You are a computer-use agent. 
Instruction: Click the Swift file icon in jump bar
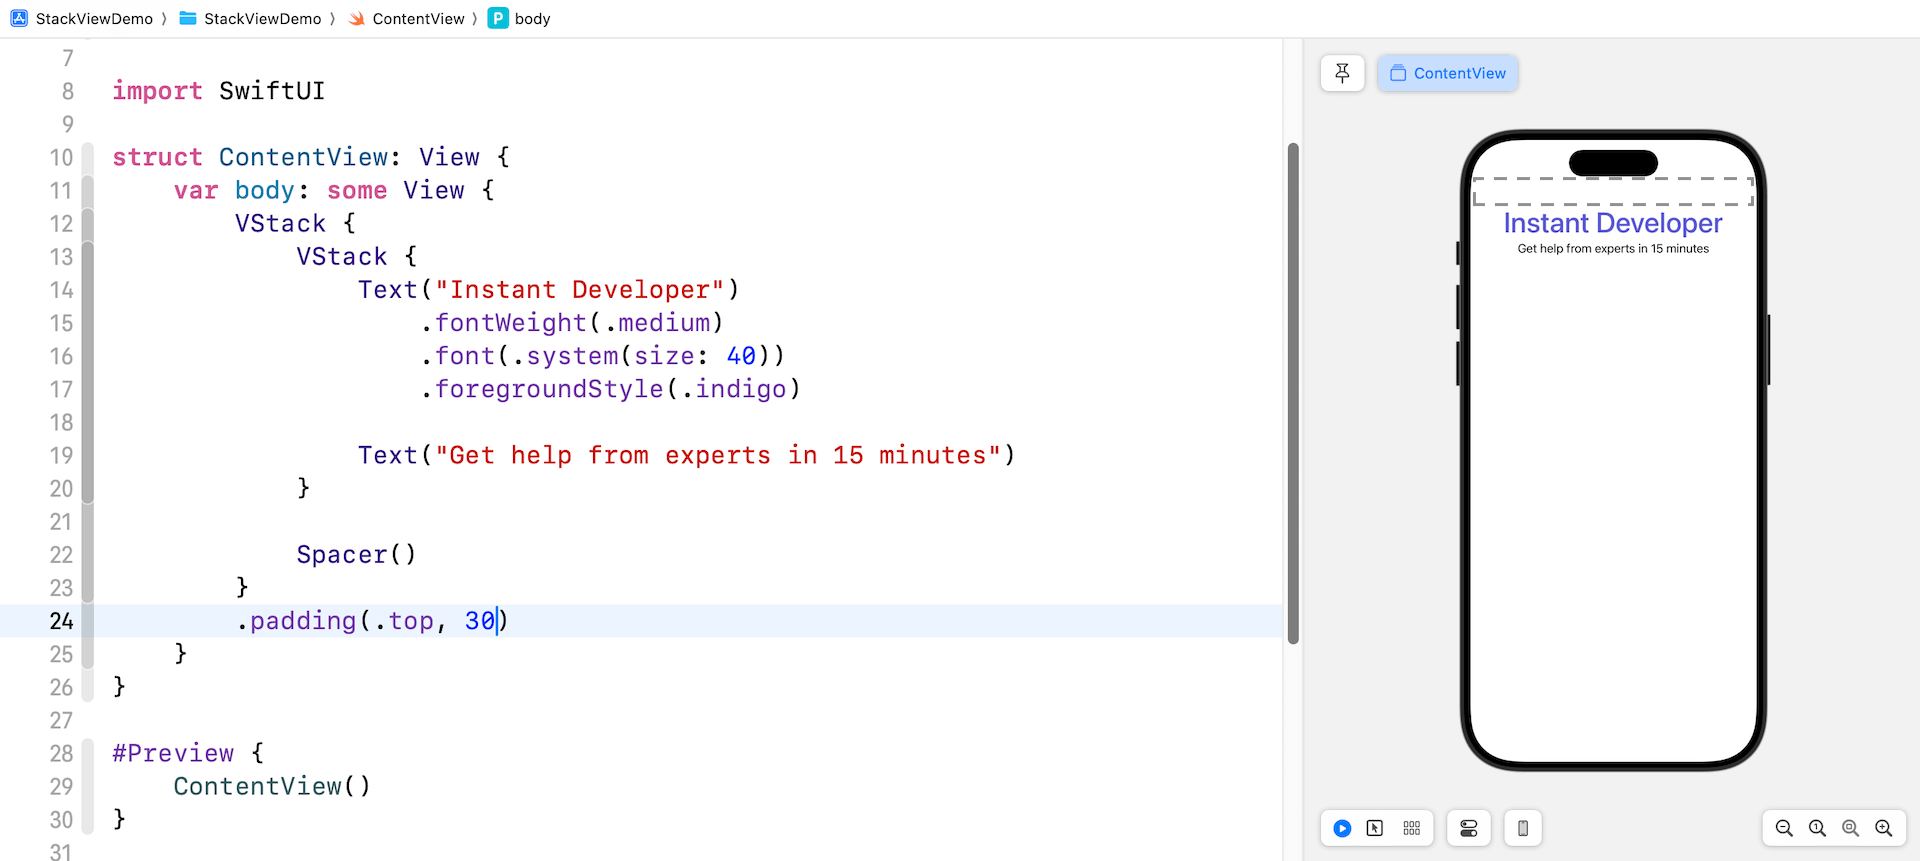[x=357, y=19]
